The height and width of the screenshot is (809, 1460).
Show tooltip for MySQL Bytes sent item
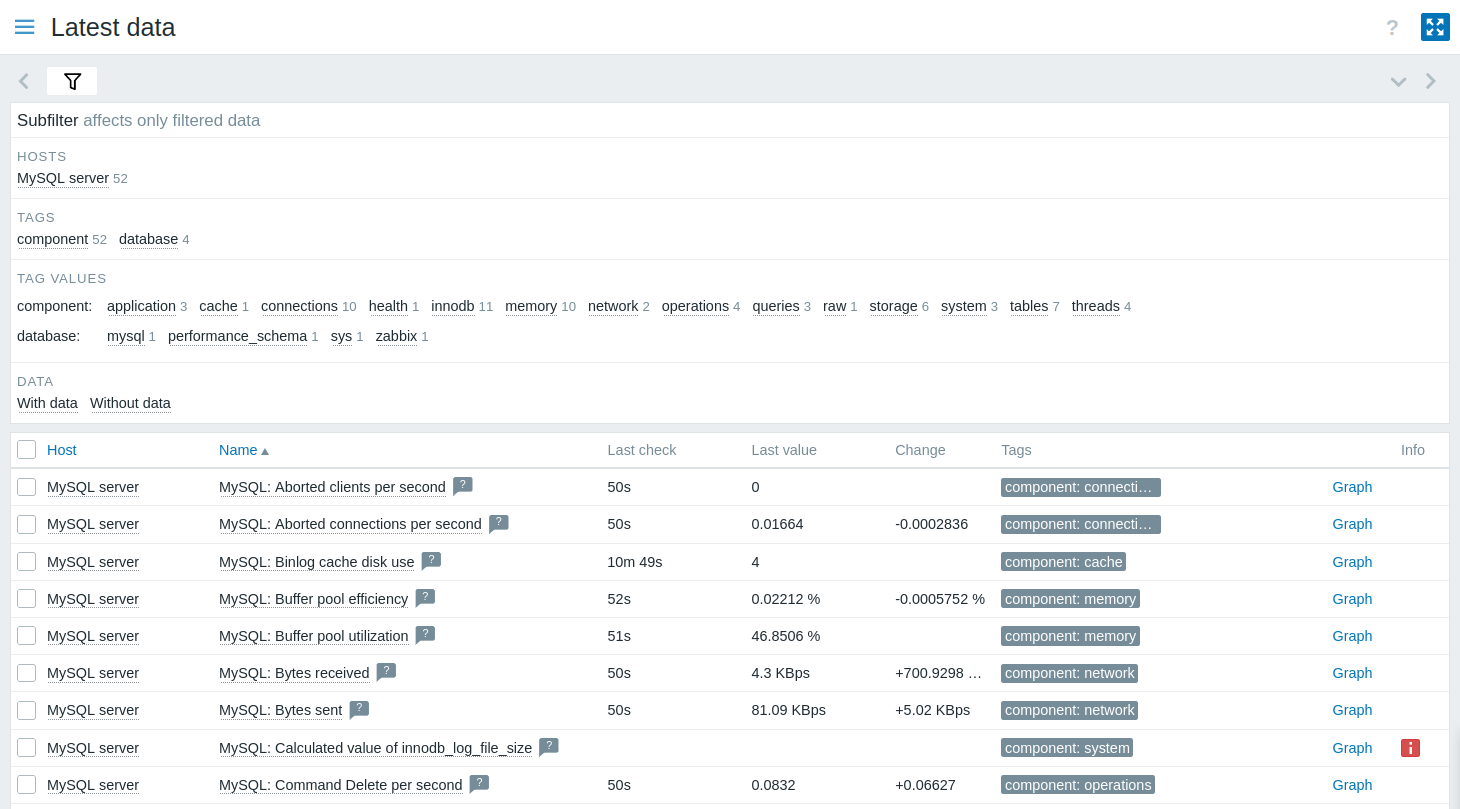359,709
